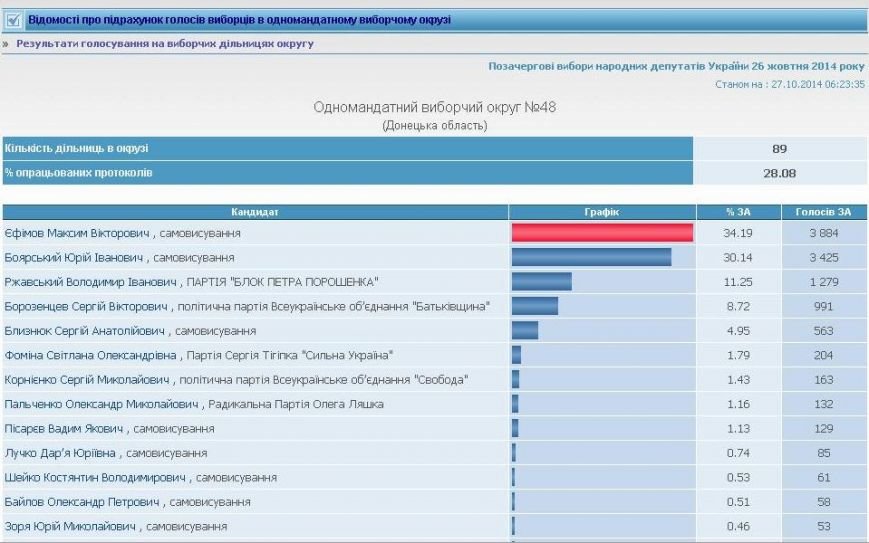Click the percentage value 0.51

coord(738,502)
